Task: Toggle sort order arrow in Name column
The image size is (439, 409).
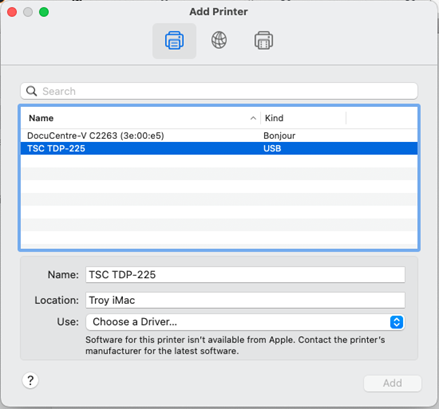Action: point(253,118)
